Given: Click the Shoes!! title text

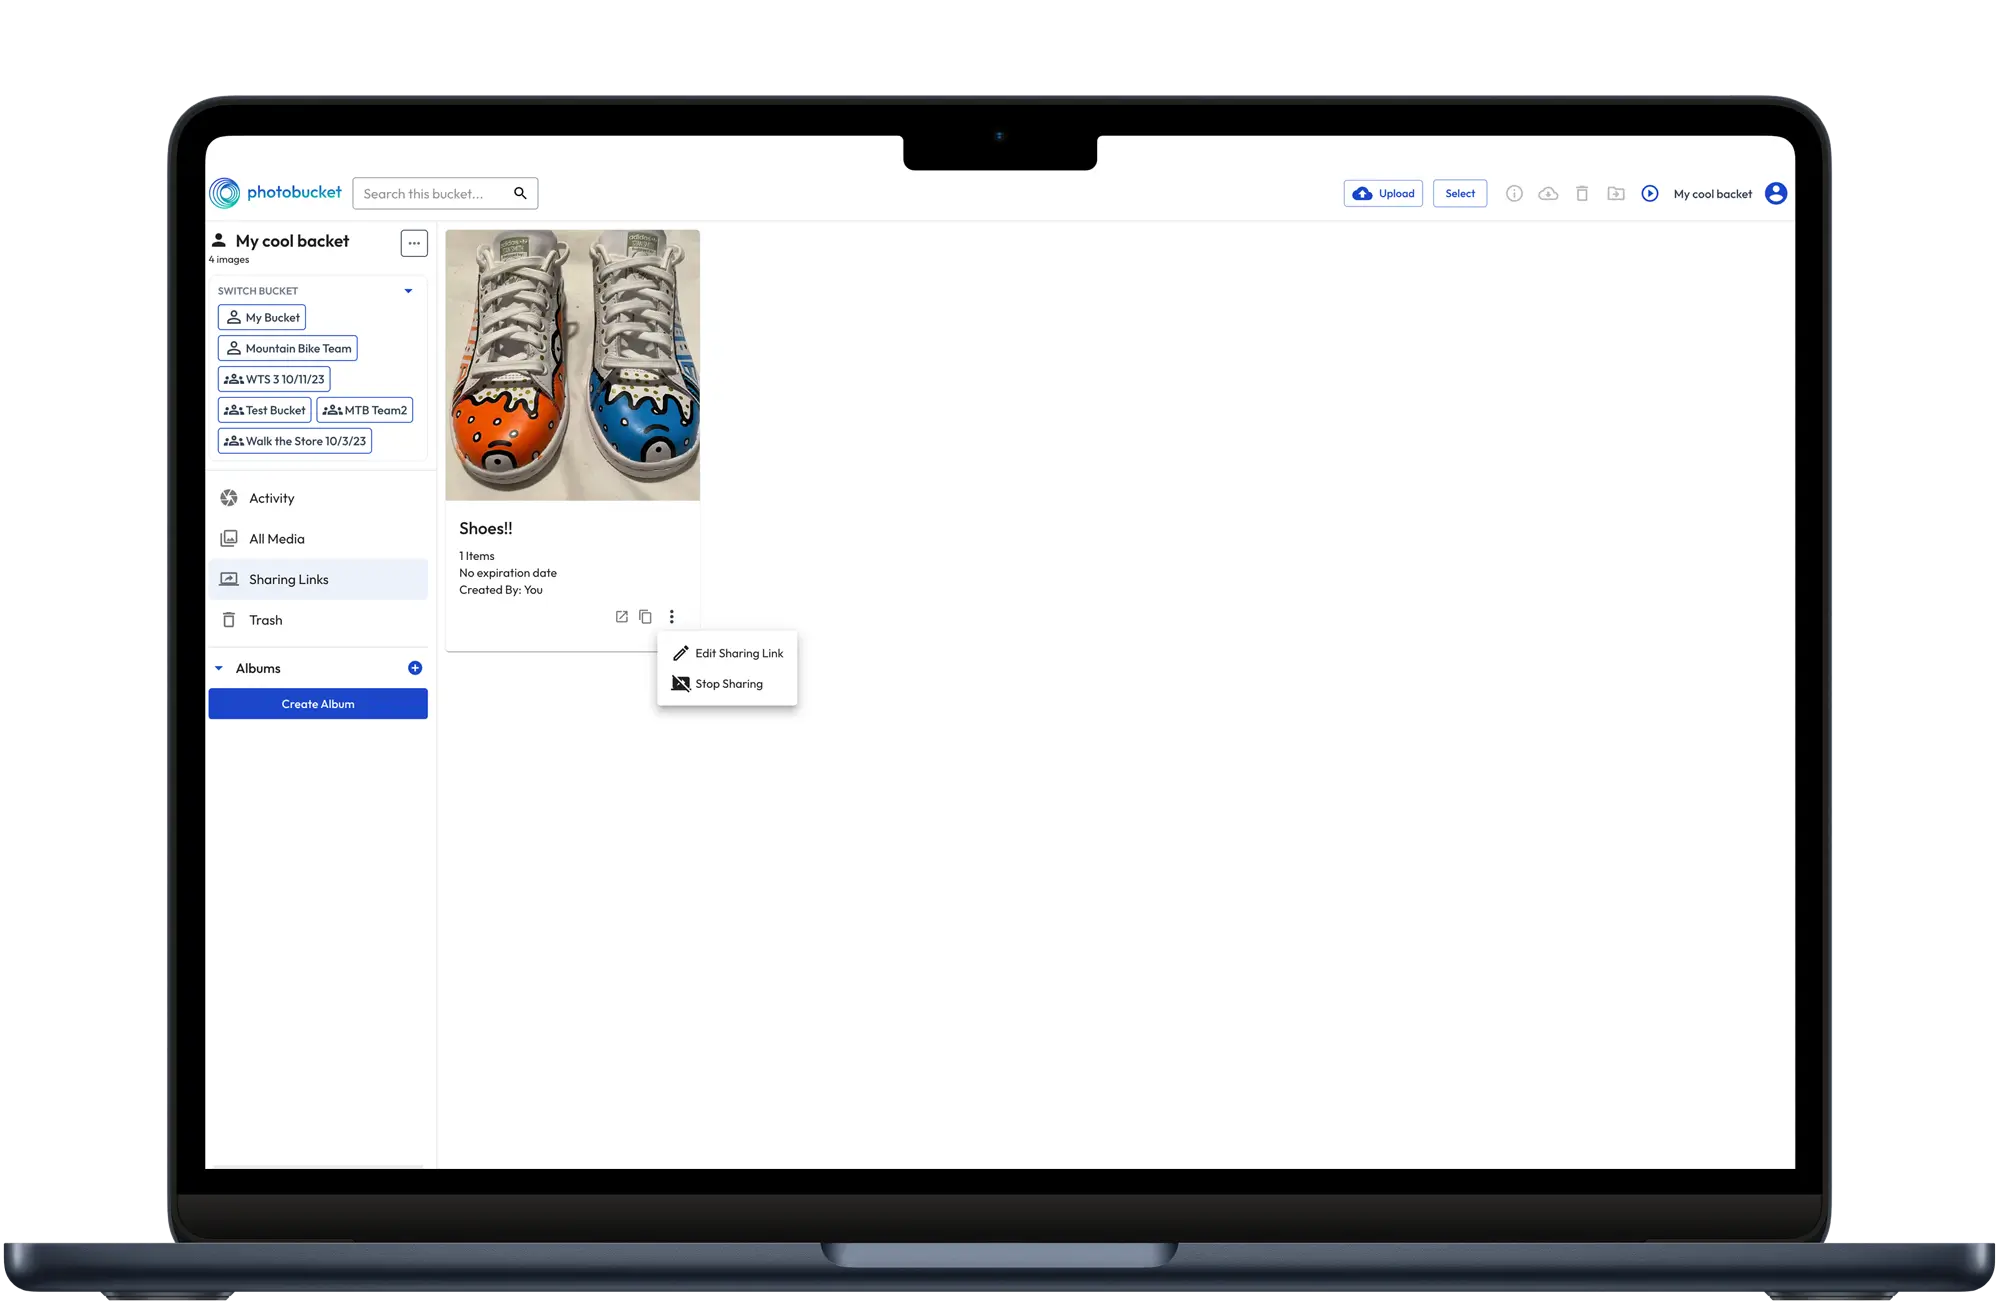Looking at the screenshot, I should (486, 529).
